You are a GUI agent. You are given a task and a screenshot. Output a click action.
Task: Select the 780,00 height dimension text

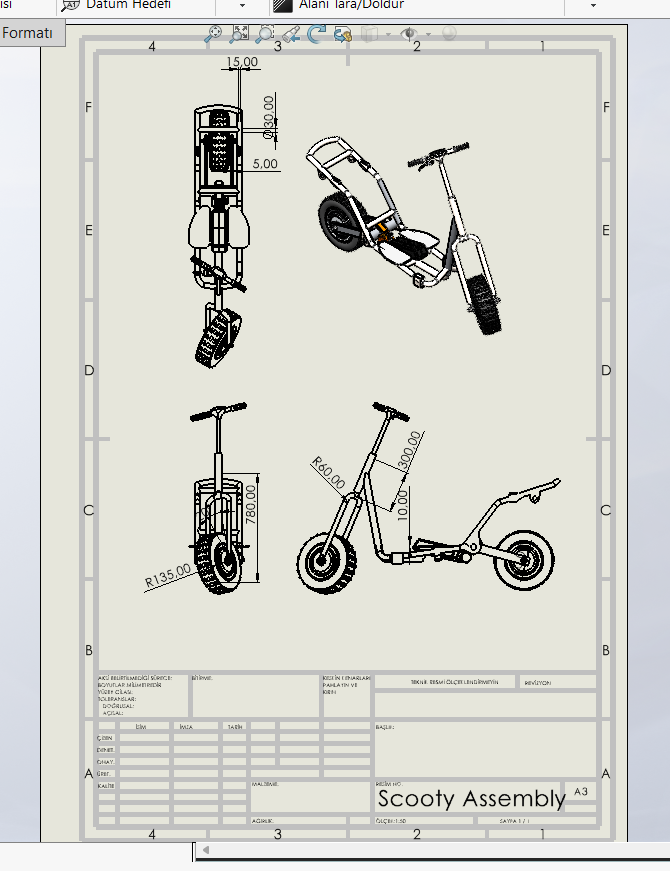pos(251,504)
